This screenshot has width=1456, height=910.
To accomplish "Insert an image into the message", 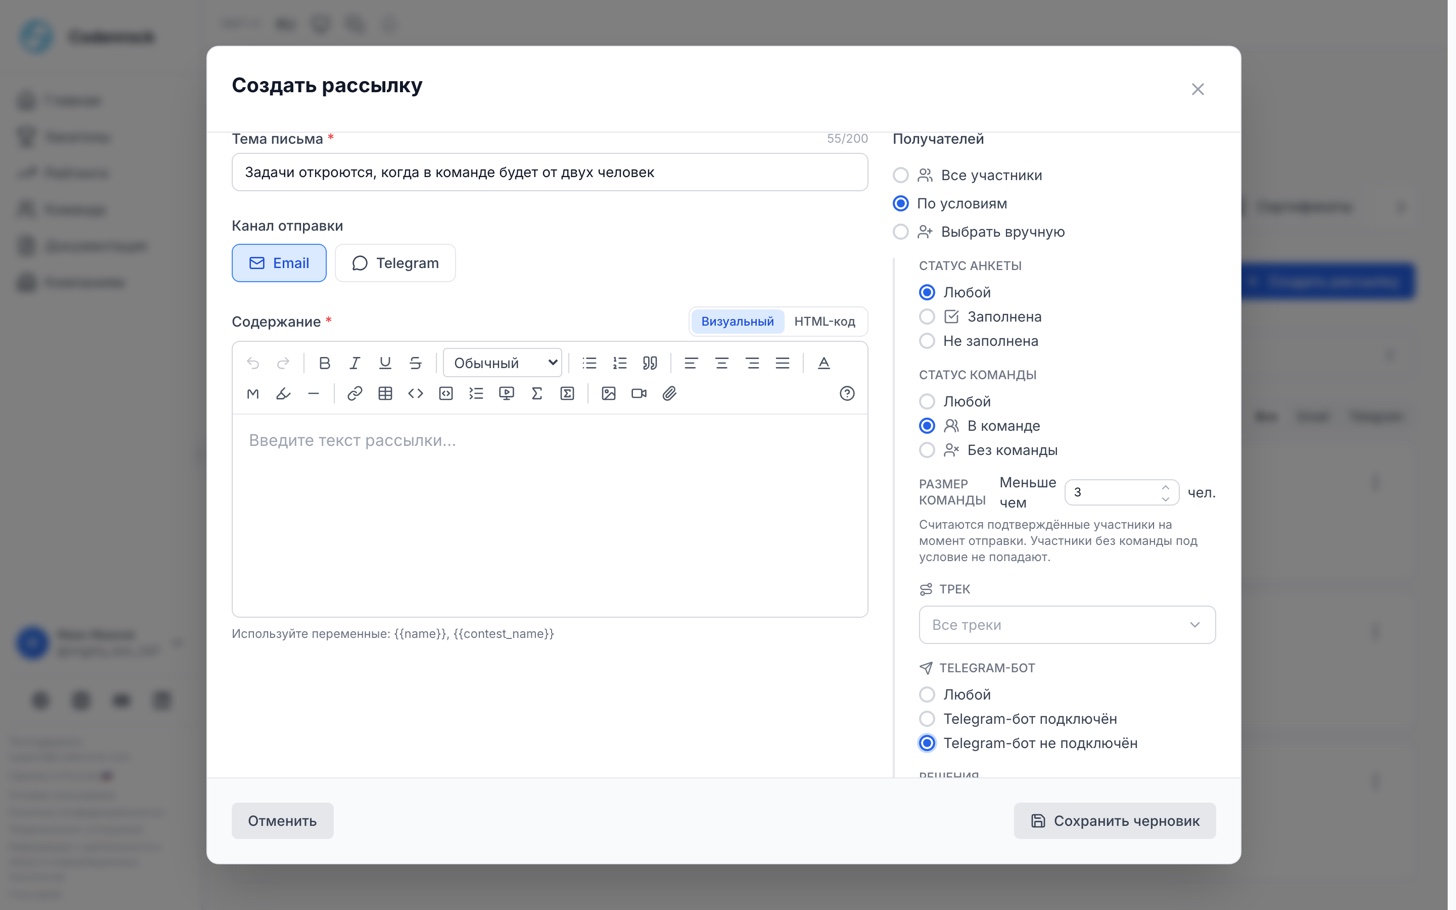I will tap(608, 394).
